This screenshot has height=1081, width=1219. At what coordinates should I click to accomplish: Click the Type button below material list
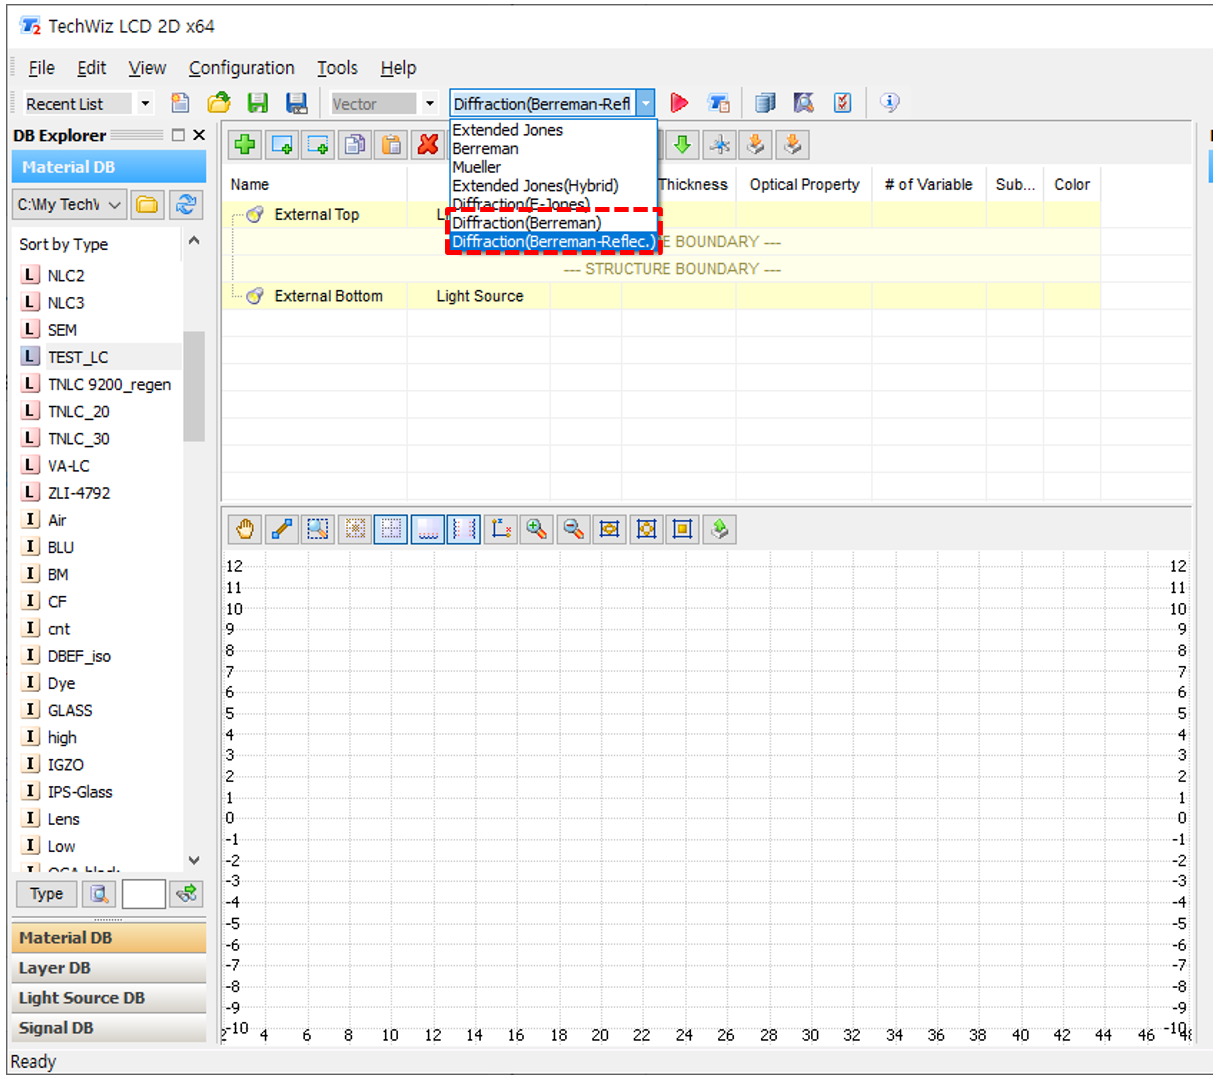pos(46,894)
